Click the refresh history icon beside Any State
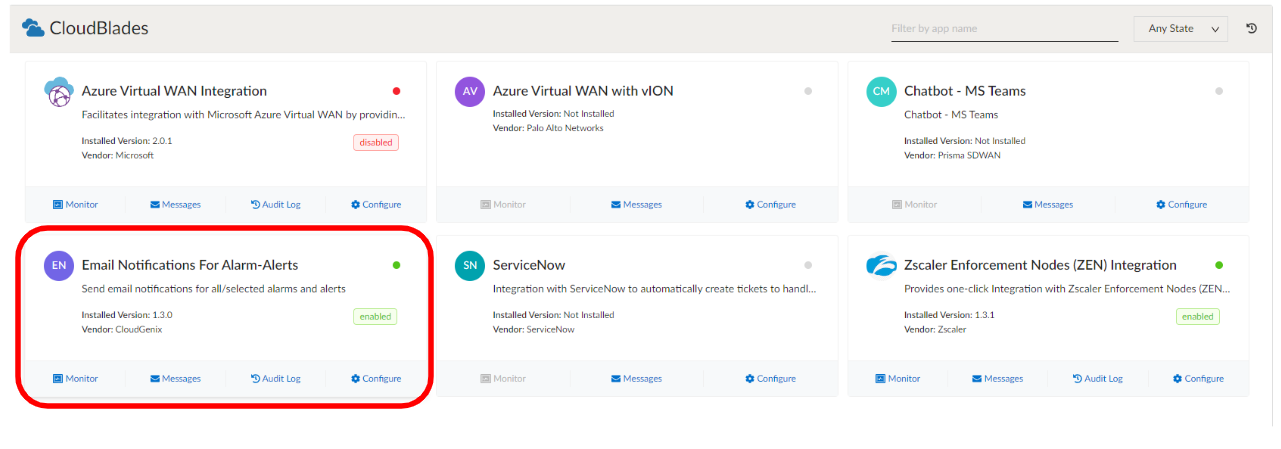 coord(1251,28)
